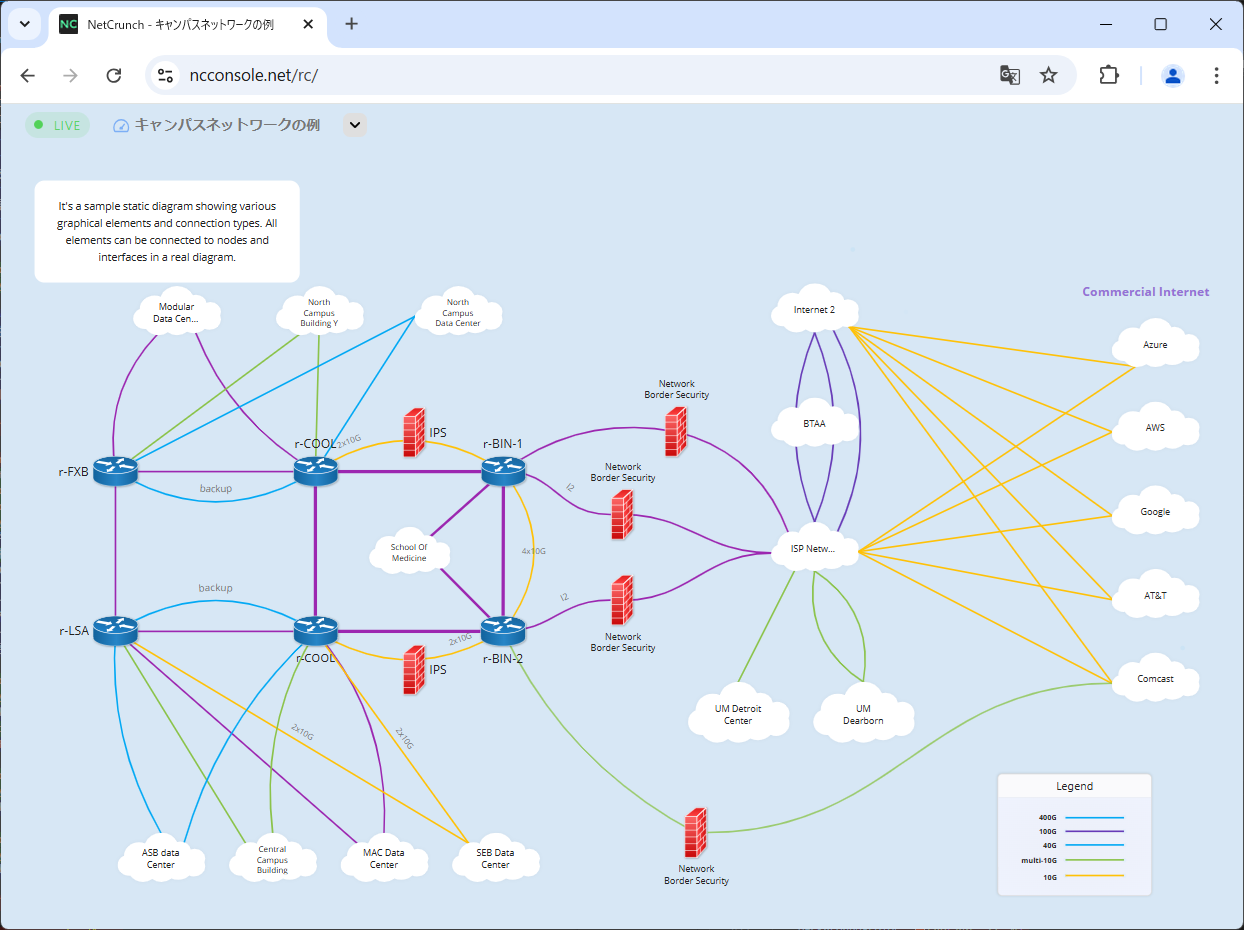Open the Translate page icon

(1010, 75)
